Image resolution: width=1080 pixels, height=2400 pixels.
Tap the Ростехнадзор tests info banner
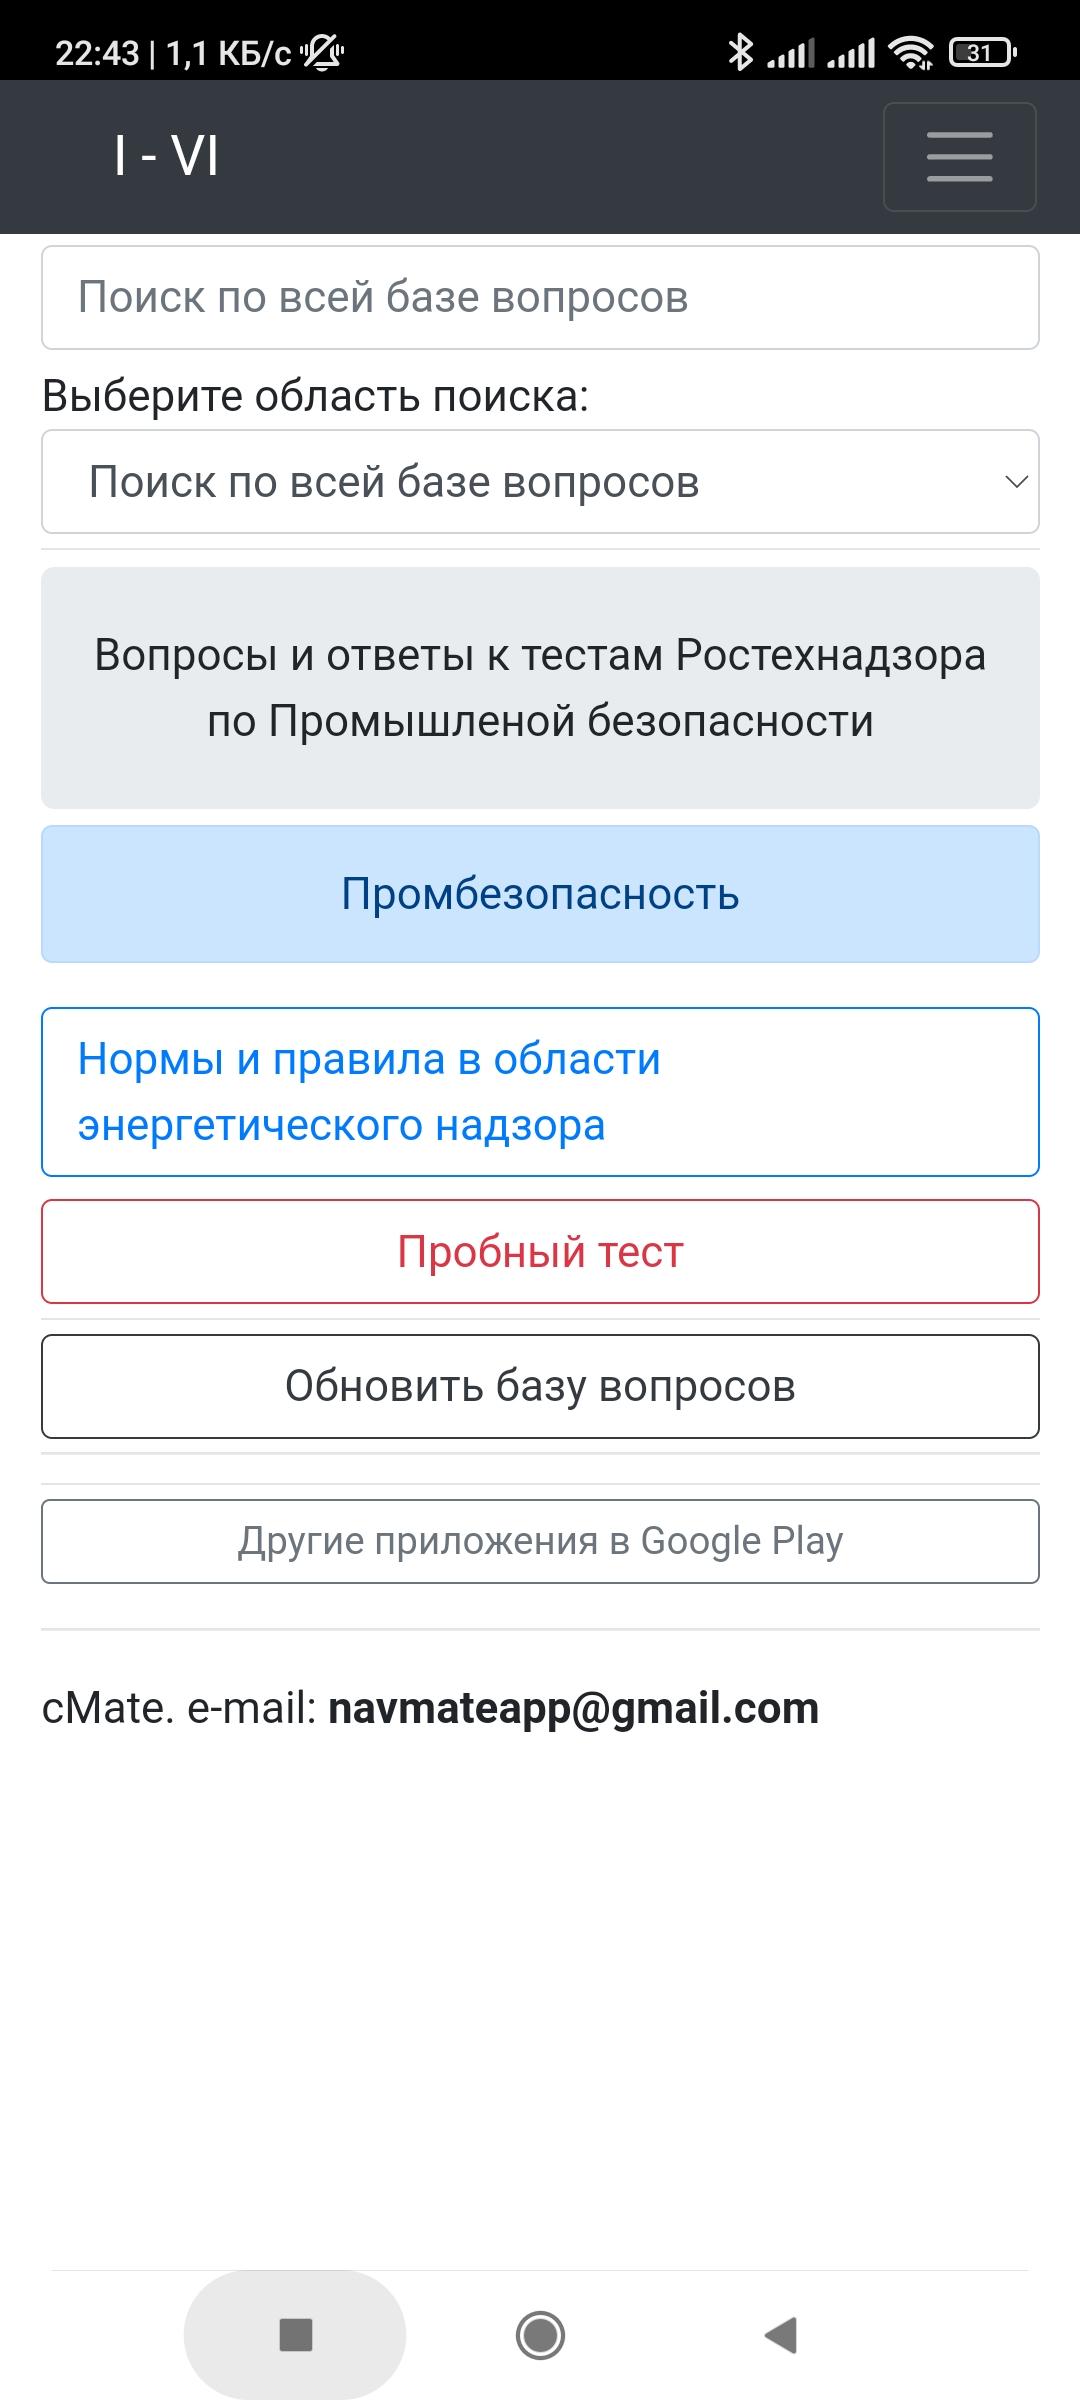[x=540, y=688]
